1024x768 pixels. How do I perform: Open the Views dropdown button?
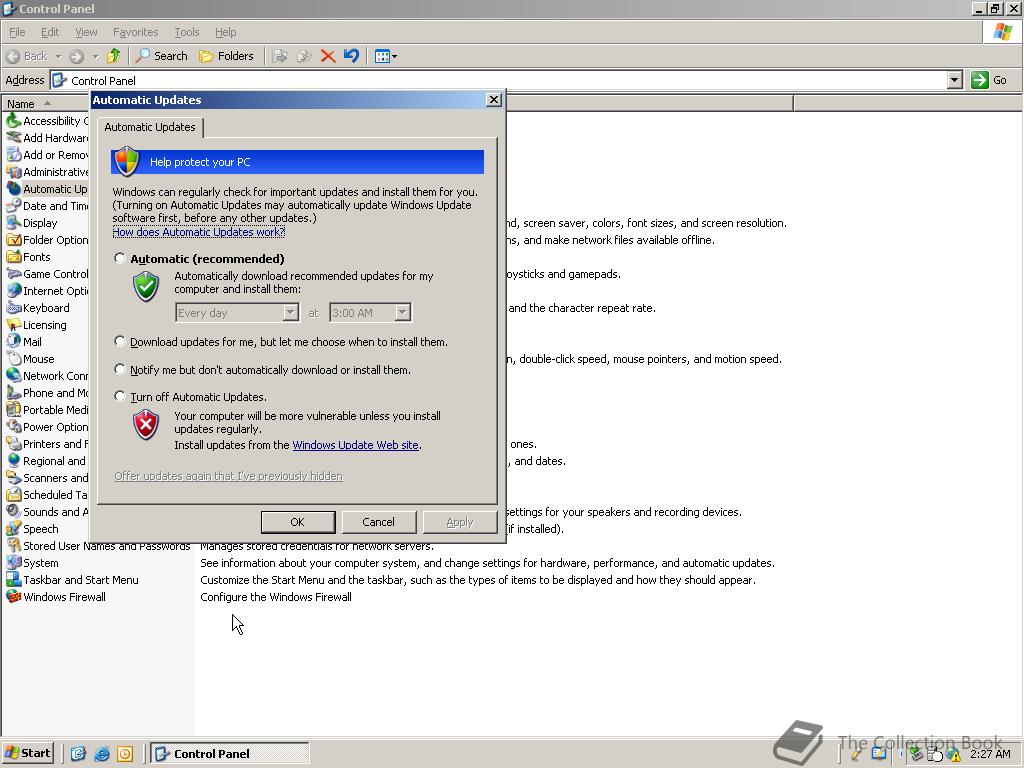click(385, 56)
